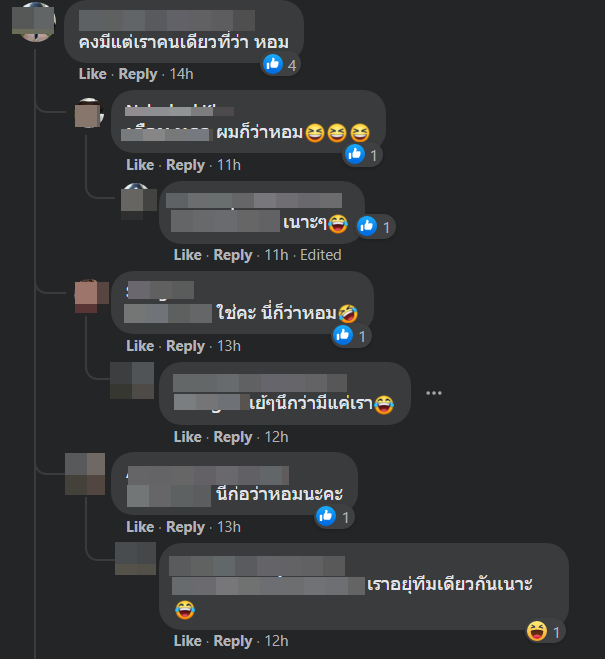The image size is (605, 659).
Task: Open the profile picture of the top commenter
Action: click(x=34, y=22)
